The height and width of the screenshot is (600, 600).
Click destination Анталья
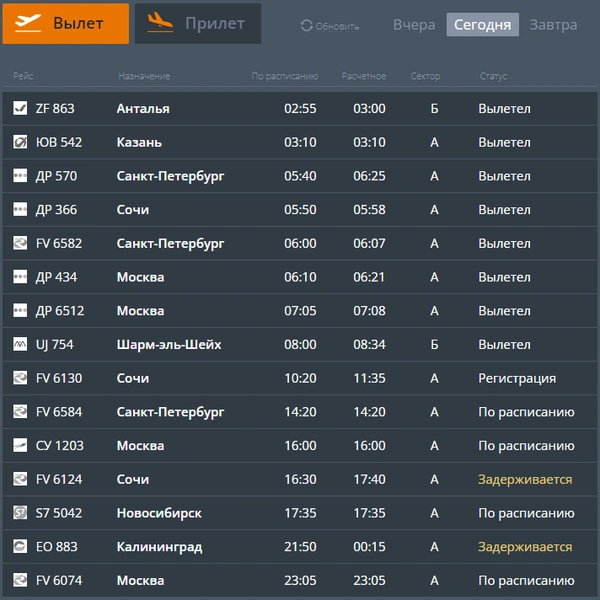point(143,109)
